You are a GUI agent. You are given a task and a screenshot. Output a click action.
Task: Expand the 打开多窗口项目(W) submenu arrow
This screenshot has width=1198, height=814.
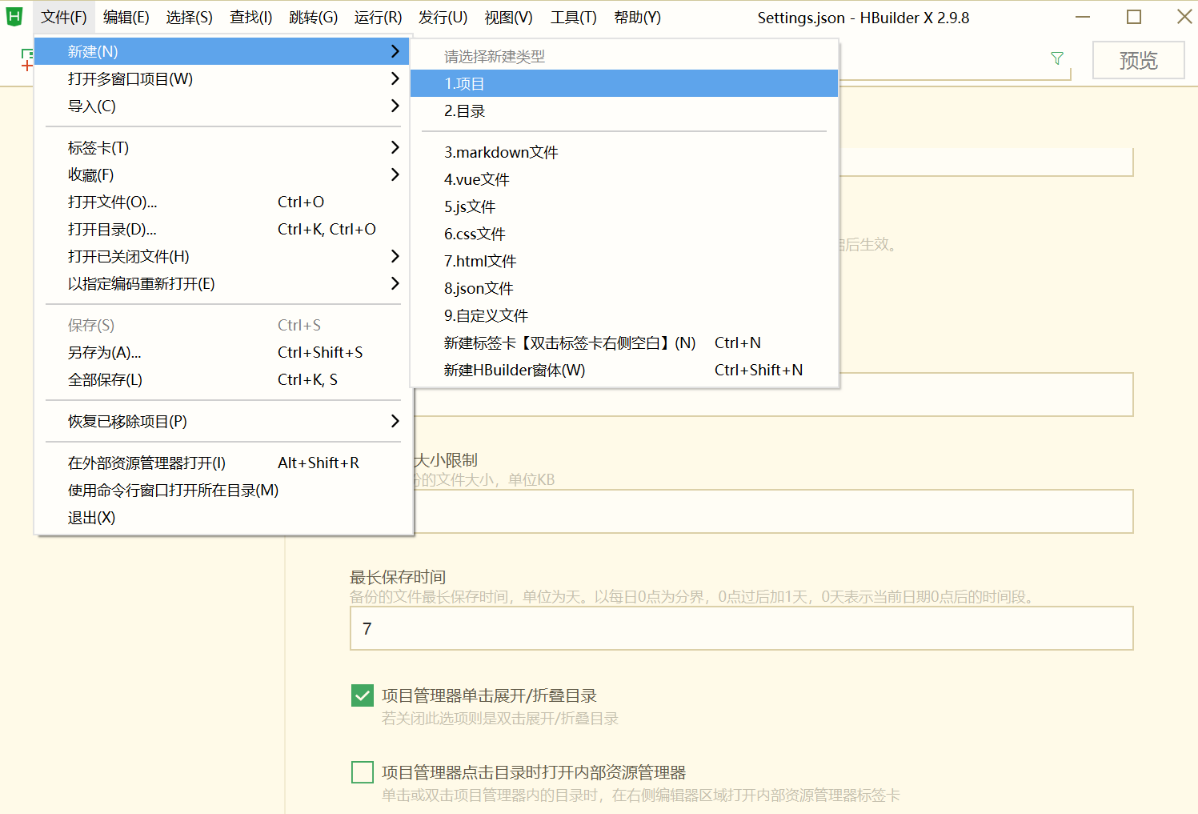point(394,79)
